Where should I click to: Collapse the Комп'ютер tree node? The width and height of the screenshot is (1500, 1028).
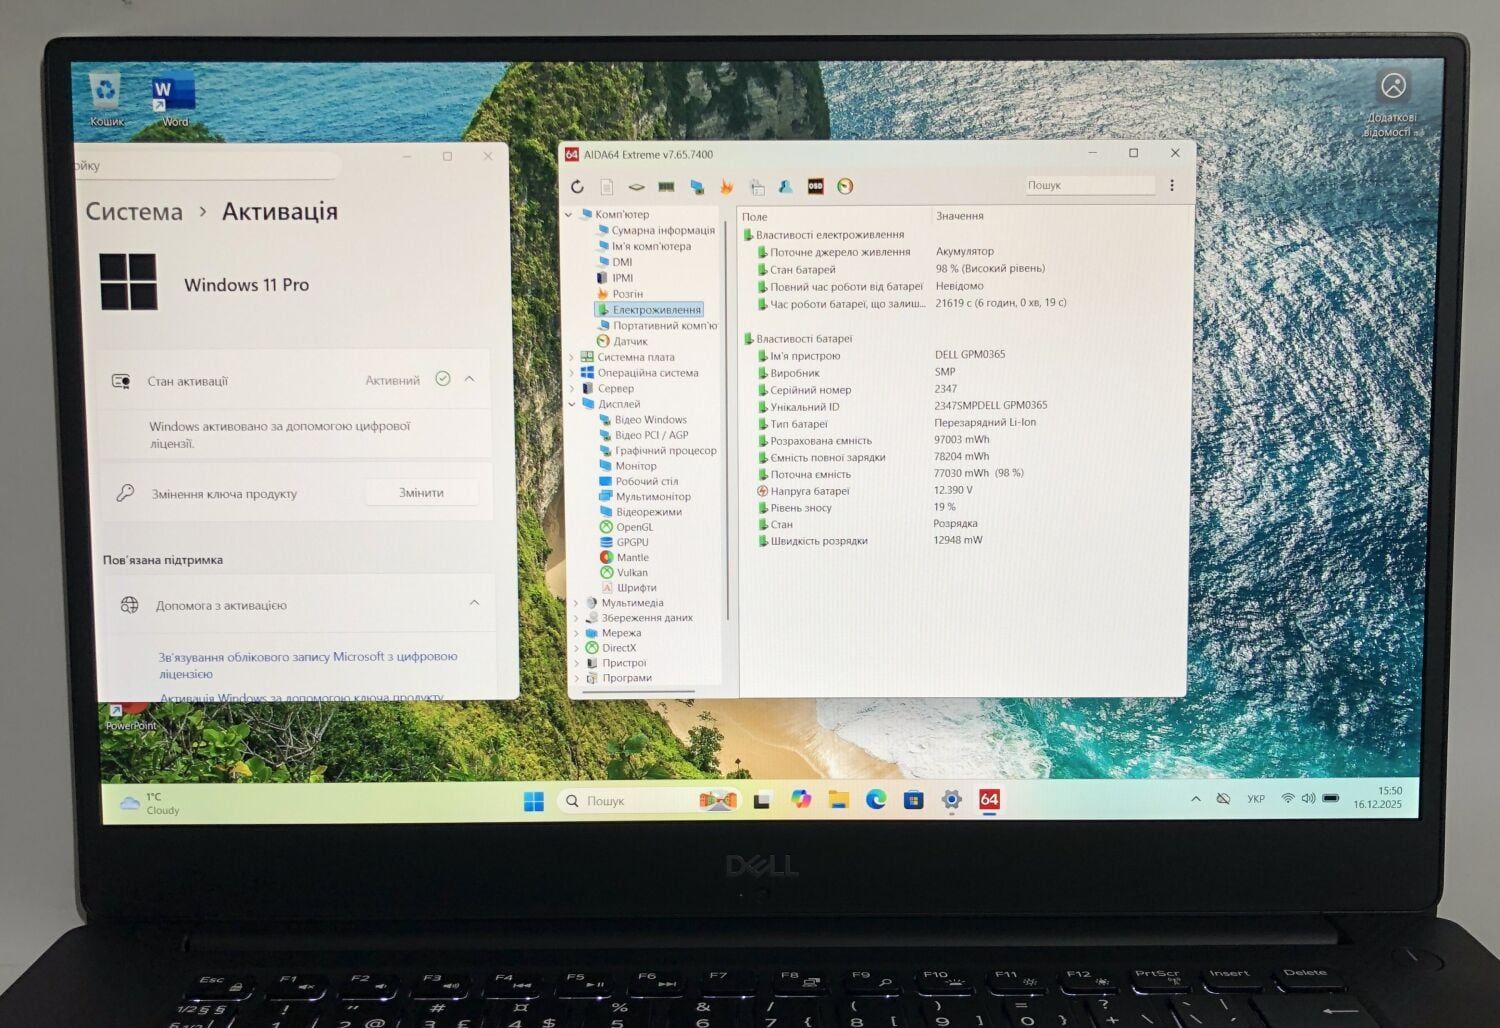pos(569,215)
